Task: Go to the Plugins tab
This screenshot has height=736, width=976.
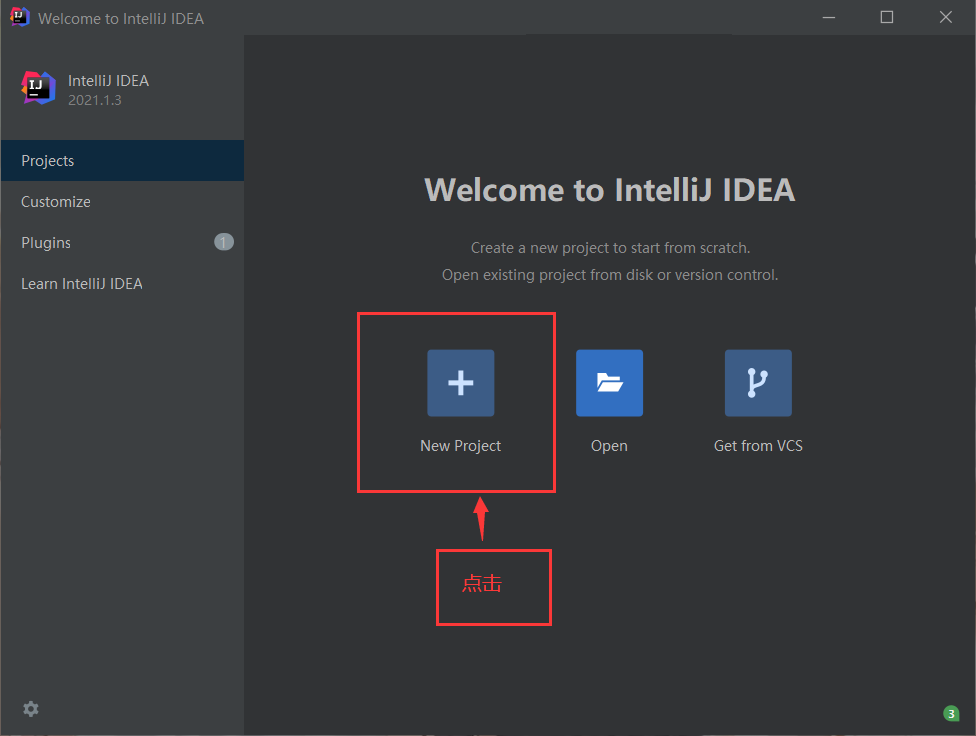Action: [x=46, y=243]
